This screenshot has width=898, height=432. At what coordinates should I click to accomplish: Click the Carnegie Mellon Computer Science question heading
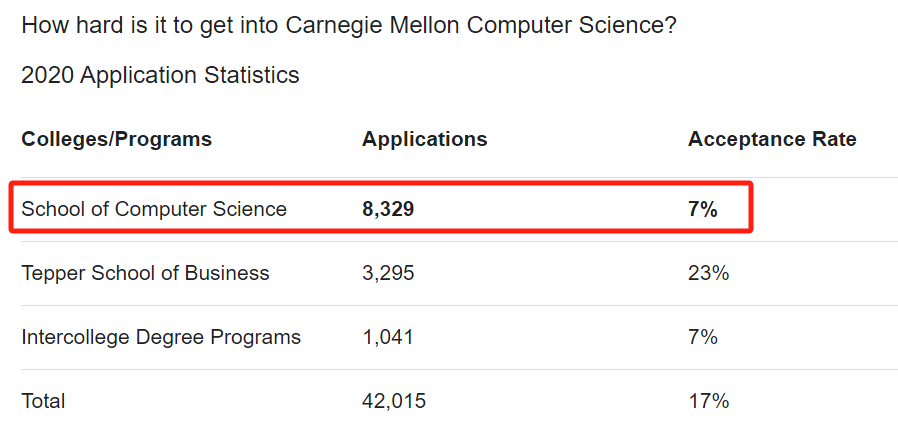click(349, 25)
